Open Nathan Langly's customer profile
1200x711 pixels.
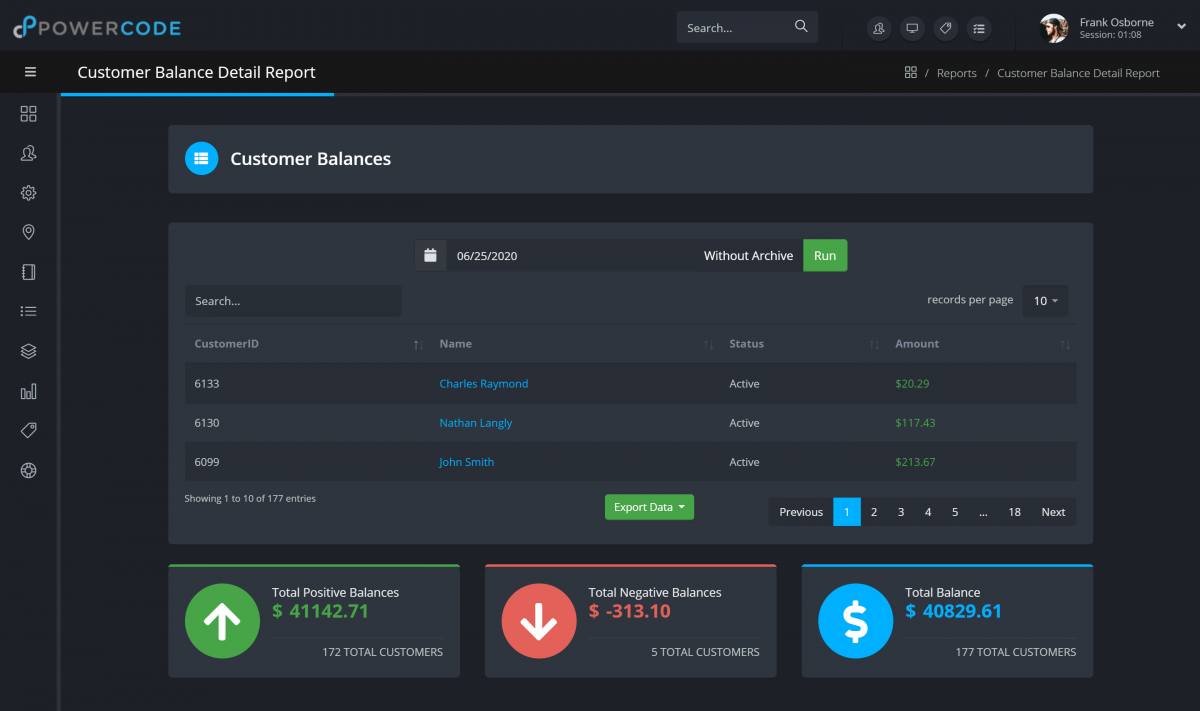click(475, 422)
